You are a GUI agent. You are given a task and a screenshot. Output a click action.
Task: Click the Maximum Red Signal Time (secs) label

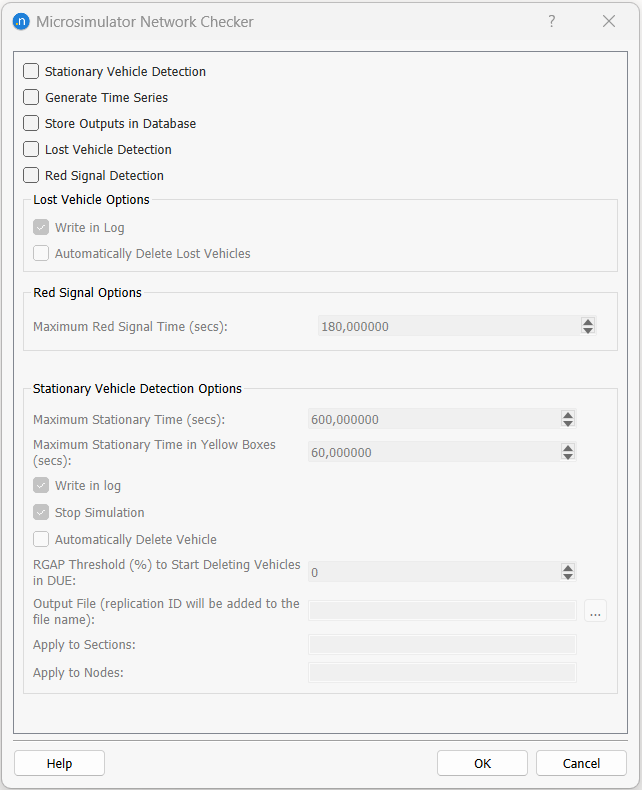coord(131,326)
